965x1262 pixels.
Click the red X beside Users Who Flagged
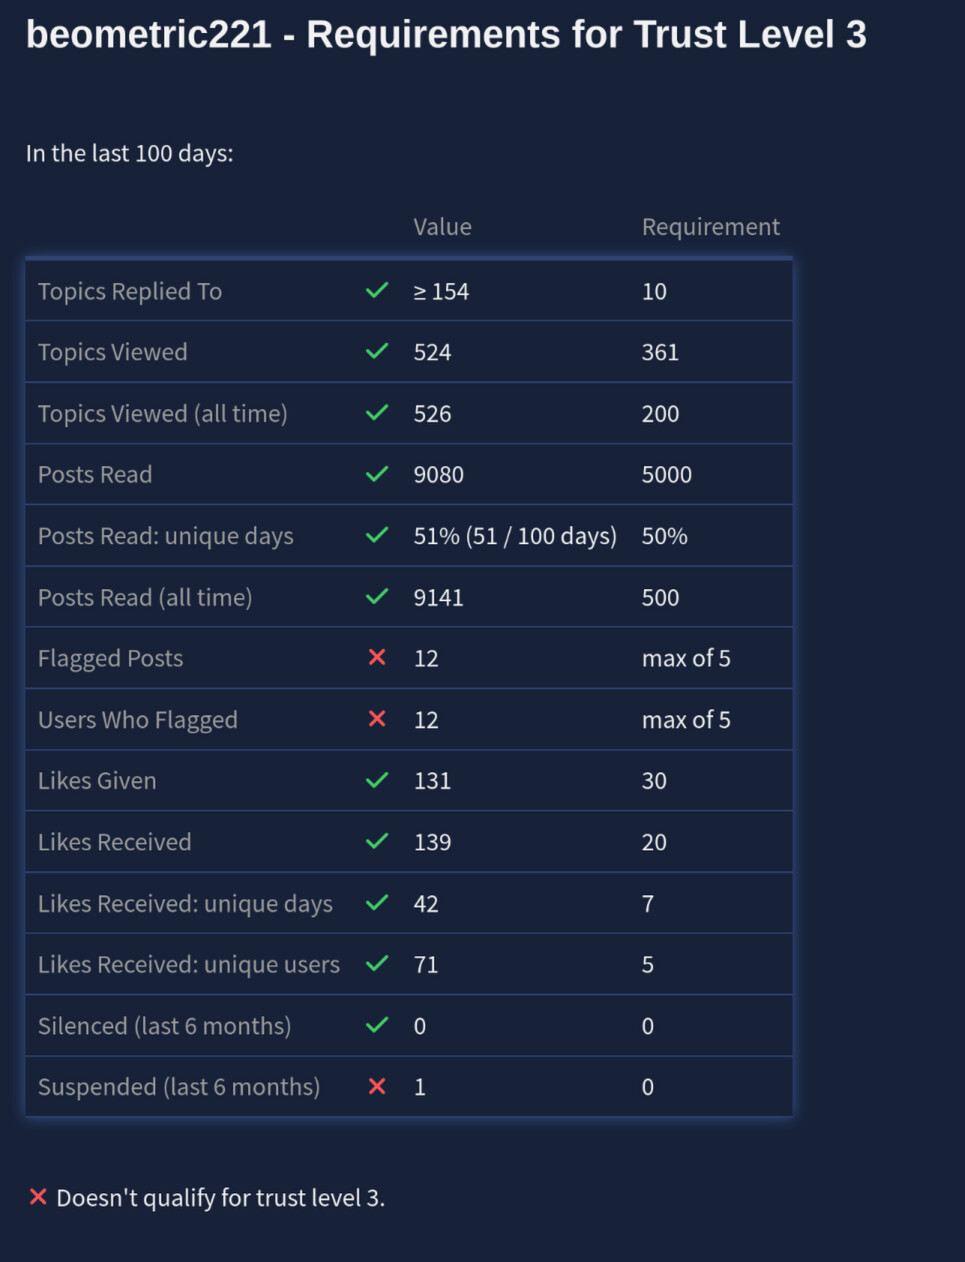tap(377, 719)
